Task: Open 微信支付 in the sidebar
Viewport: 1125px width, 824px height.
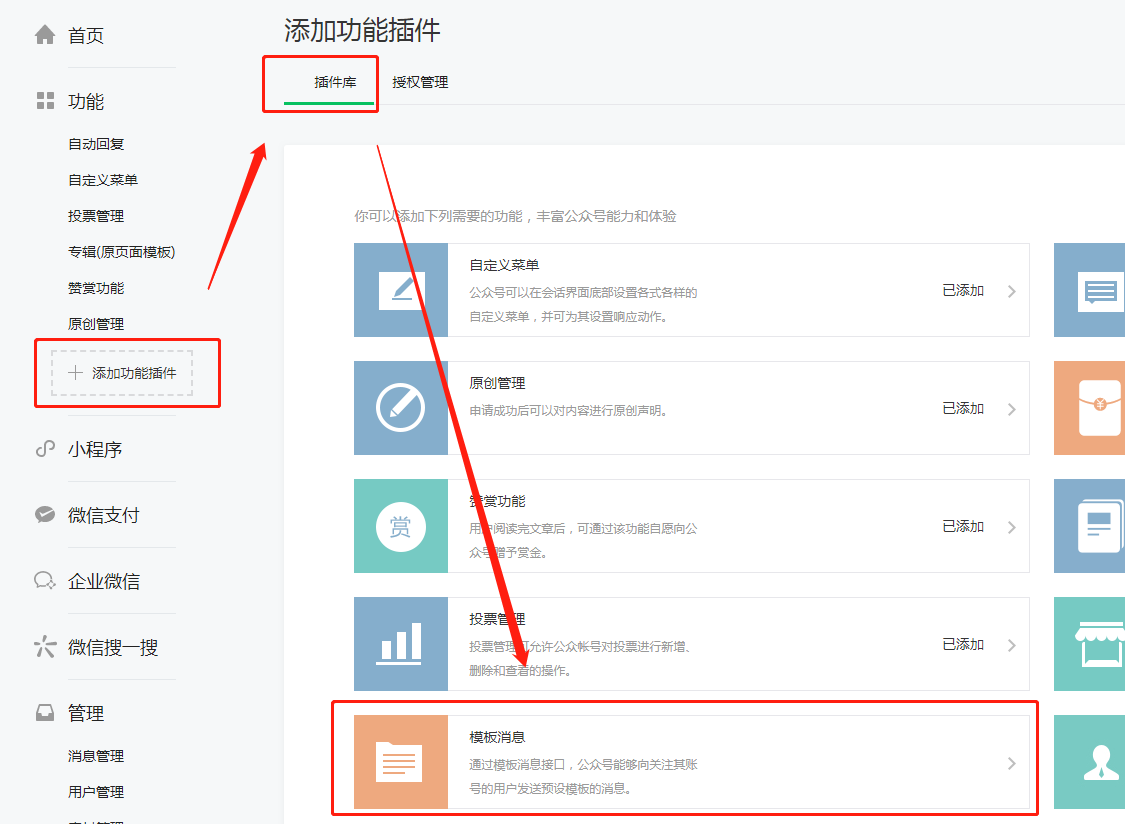Action: [x=103, y=515]
